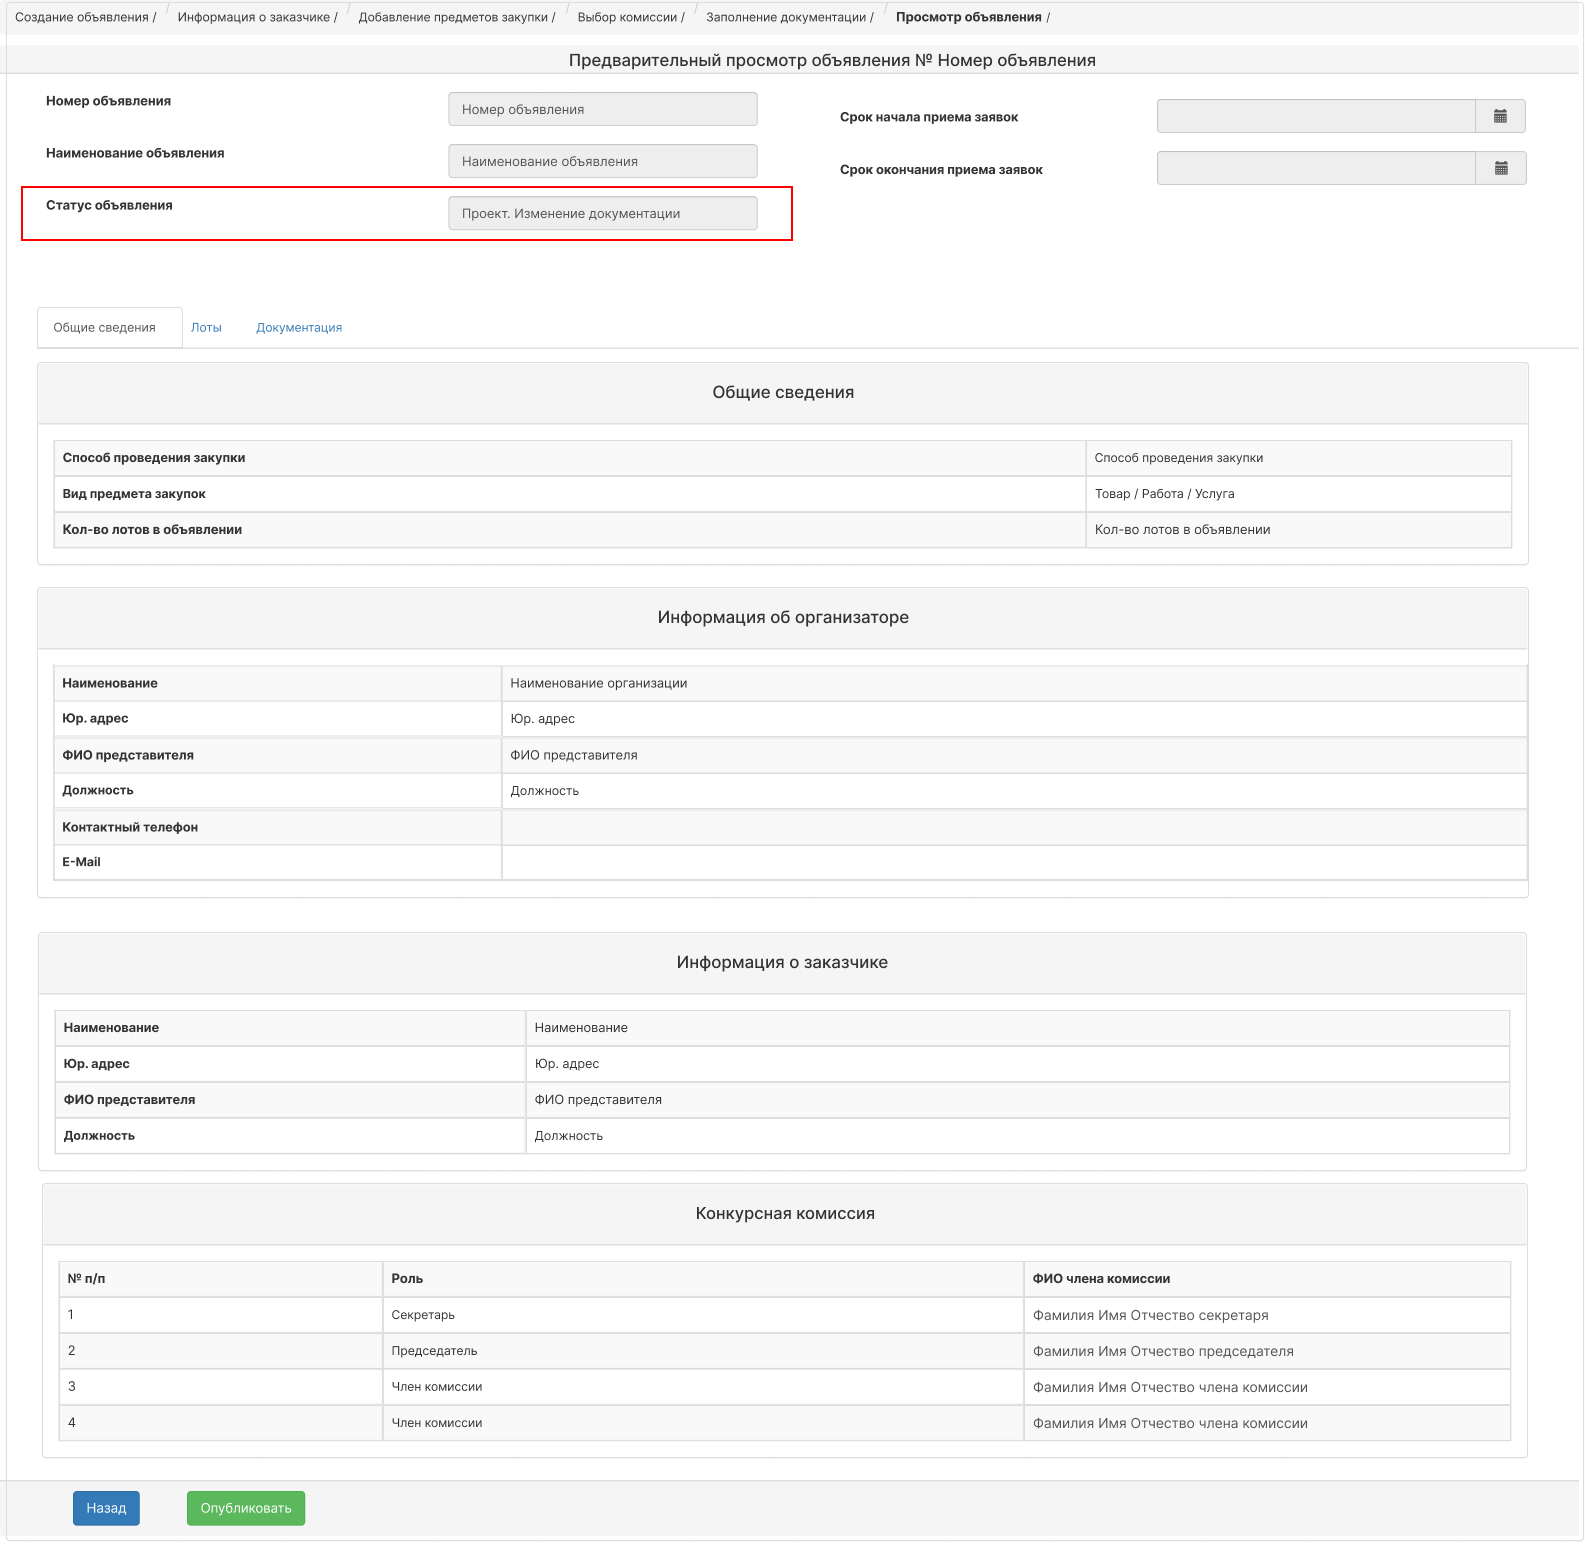Viewport: 1585px width, 1544px height.
Task: Click 'Фамилия Имя Отчество председателя' cell
Action: 1267,1351
